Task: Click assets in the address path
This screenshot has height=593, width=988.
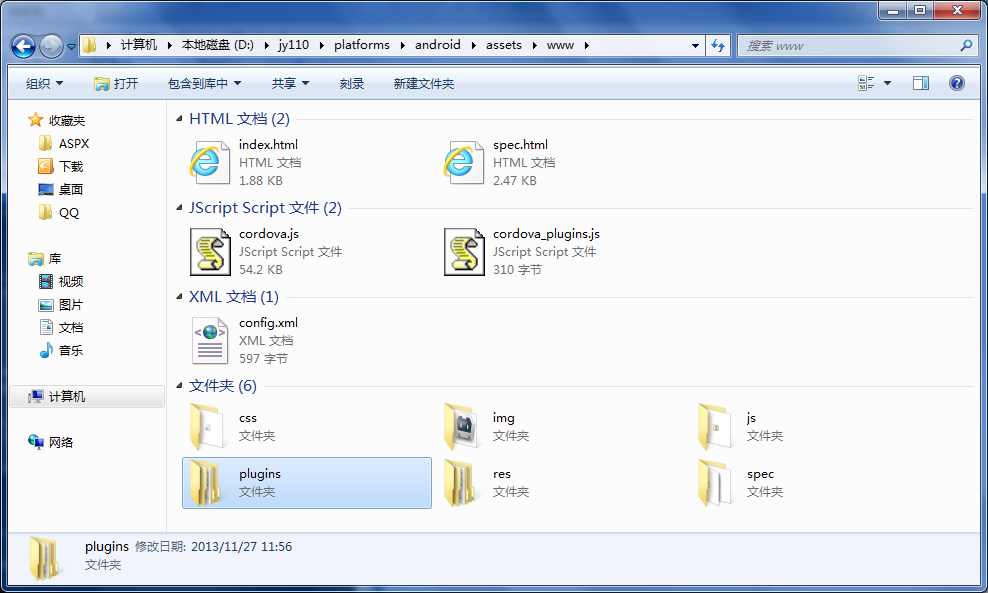Action: pos(503,45)
